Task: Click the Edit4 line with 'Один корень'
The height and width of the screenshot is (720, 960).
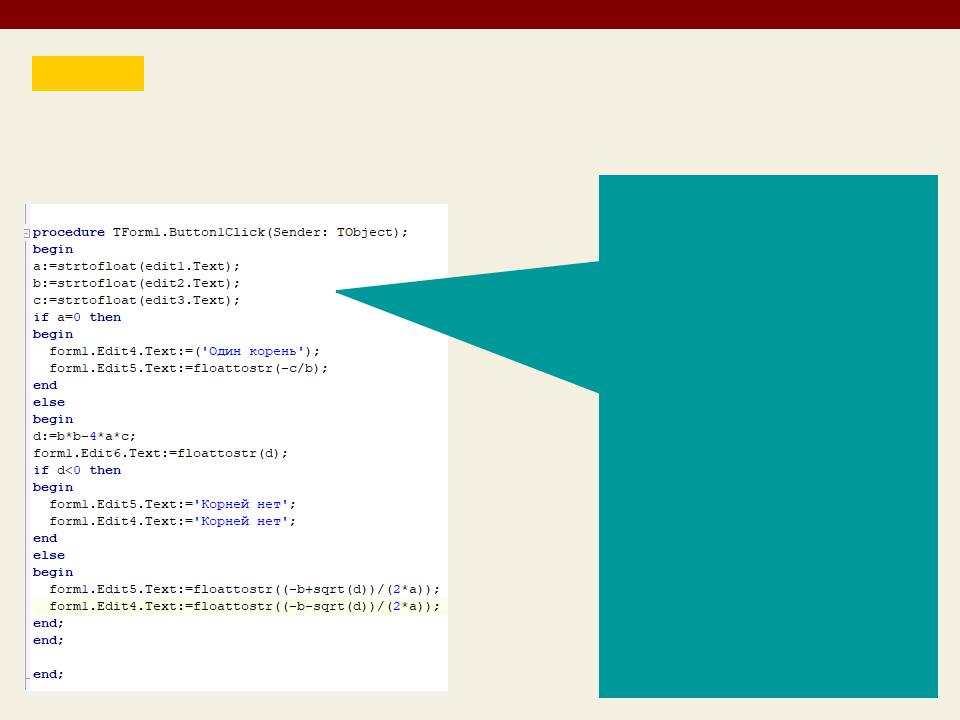Action: [x=184, y=351]
